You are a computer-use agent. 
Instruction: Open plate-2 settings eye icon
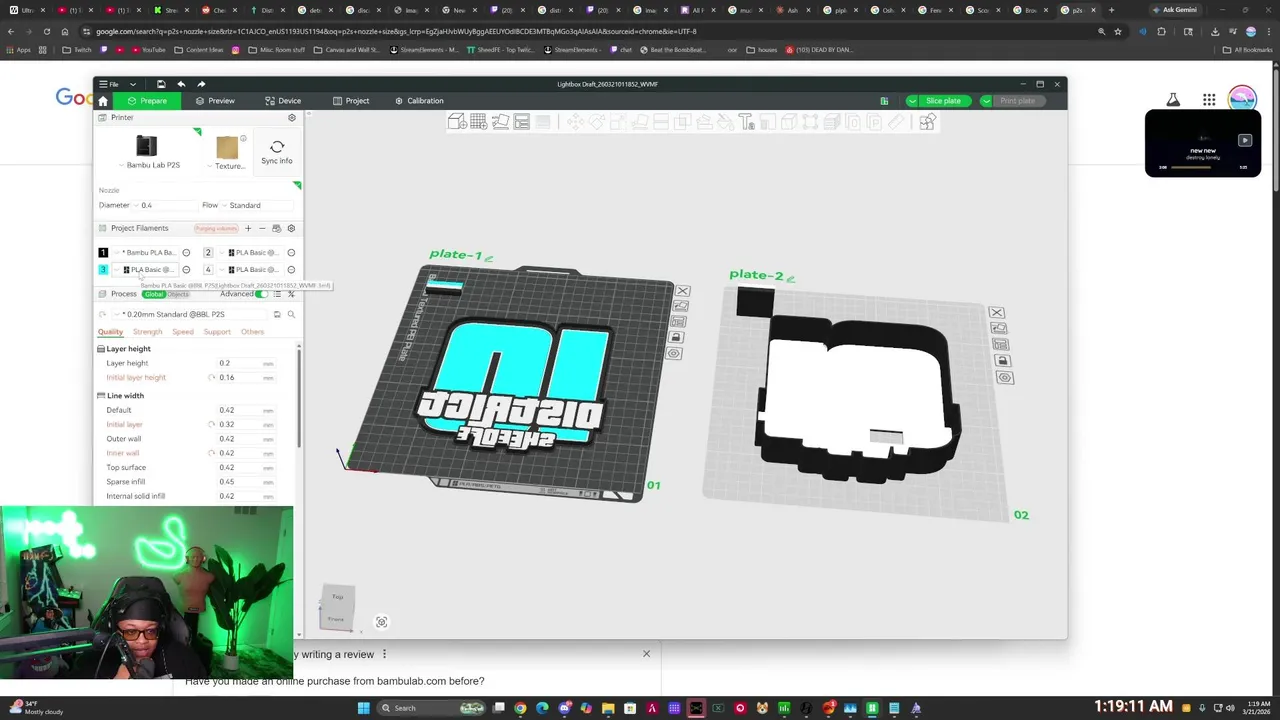(x=1005, y=377)
